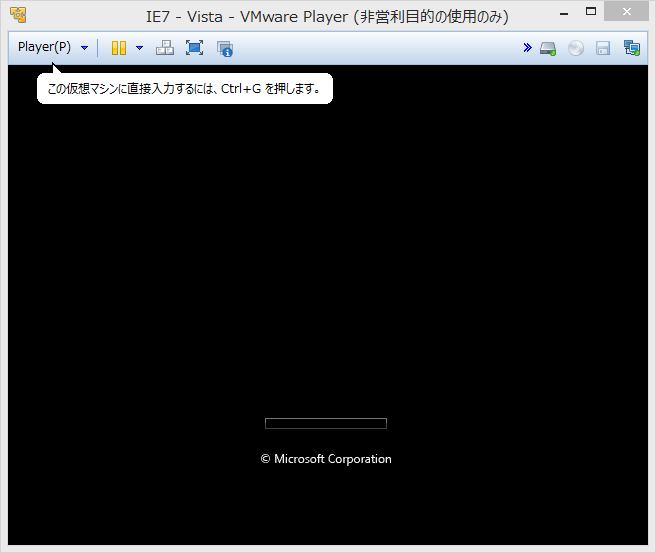The image size is (656, 553).
Task: Click the Ctrl+G input hint tooltip
Action: pos(185,88)
